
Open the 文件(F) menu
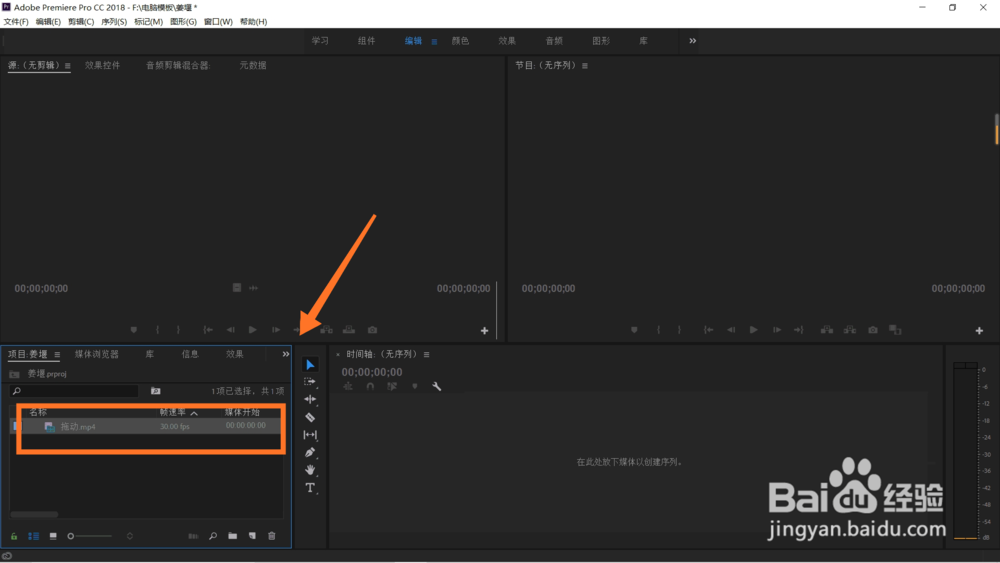pyautogui.click(x=16, y=22)
